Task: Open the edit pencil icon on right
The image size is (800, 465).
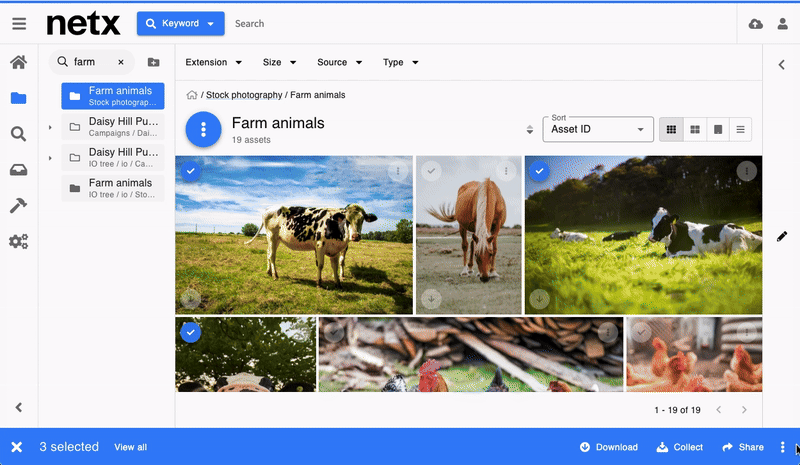Action: (x=782, y=237)
